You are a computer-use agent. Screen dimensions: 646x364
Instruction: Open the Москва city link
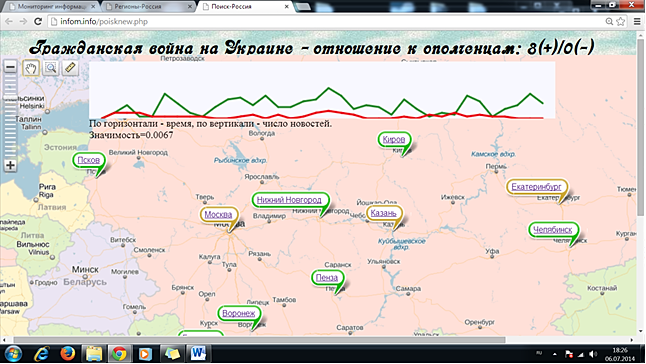tap(218, 215)
